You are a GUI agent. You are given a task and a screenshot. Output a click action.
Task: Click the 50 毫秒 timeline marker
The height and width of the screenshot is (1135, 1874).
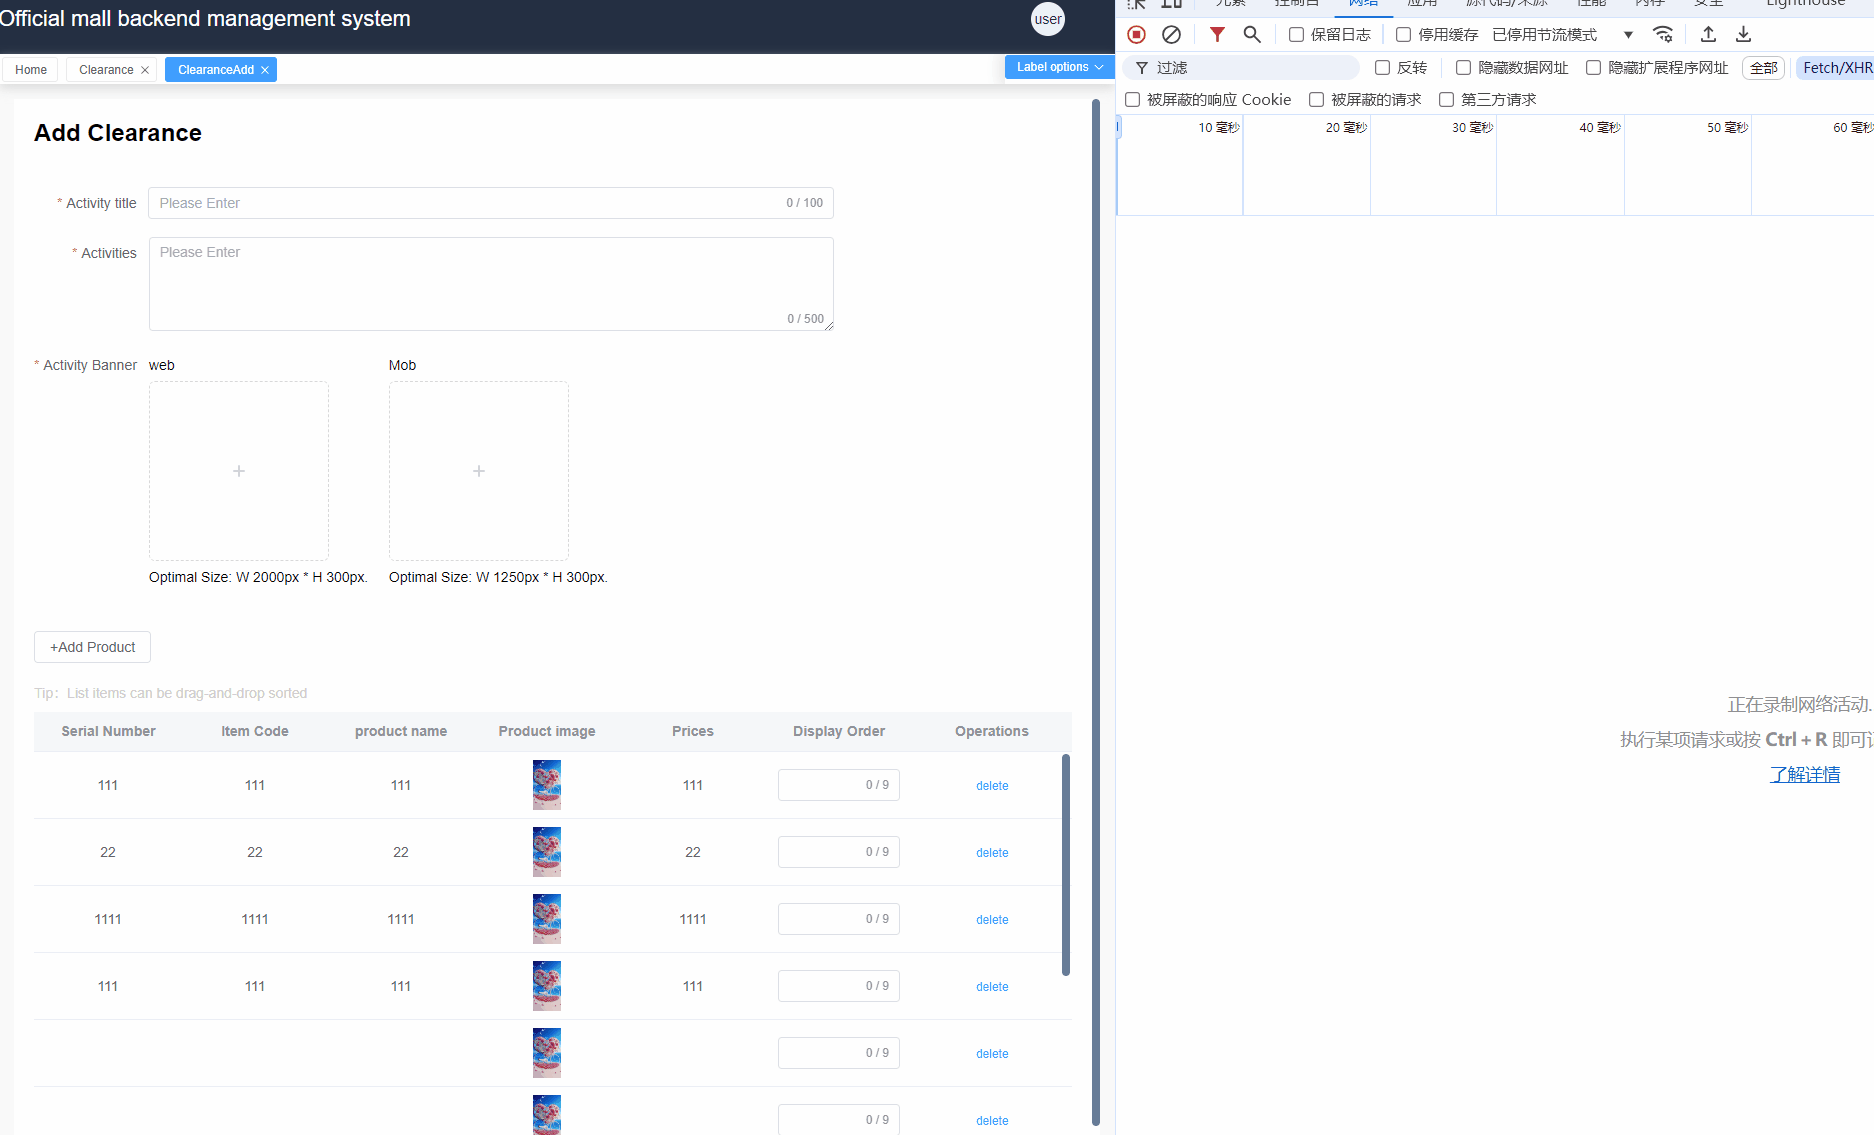[x=1727, y=128]
